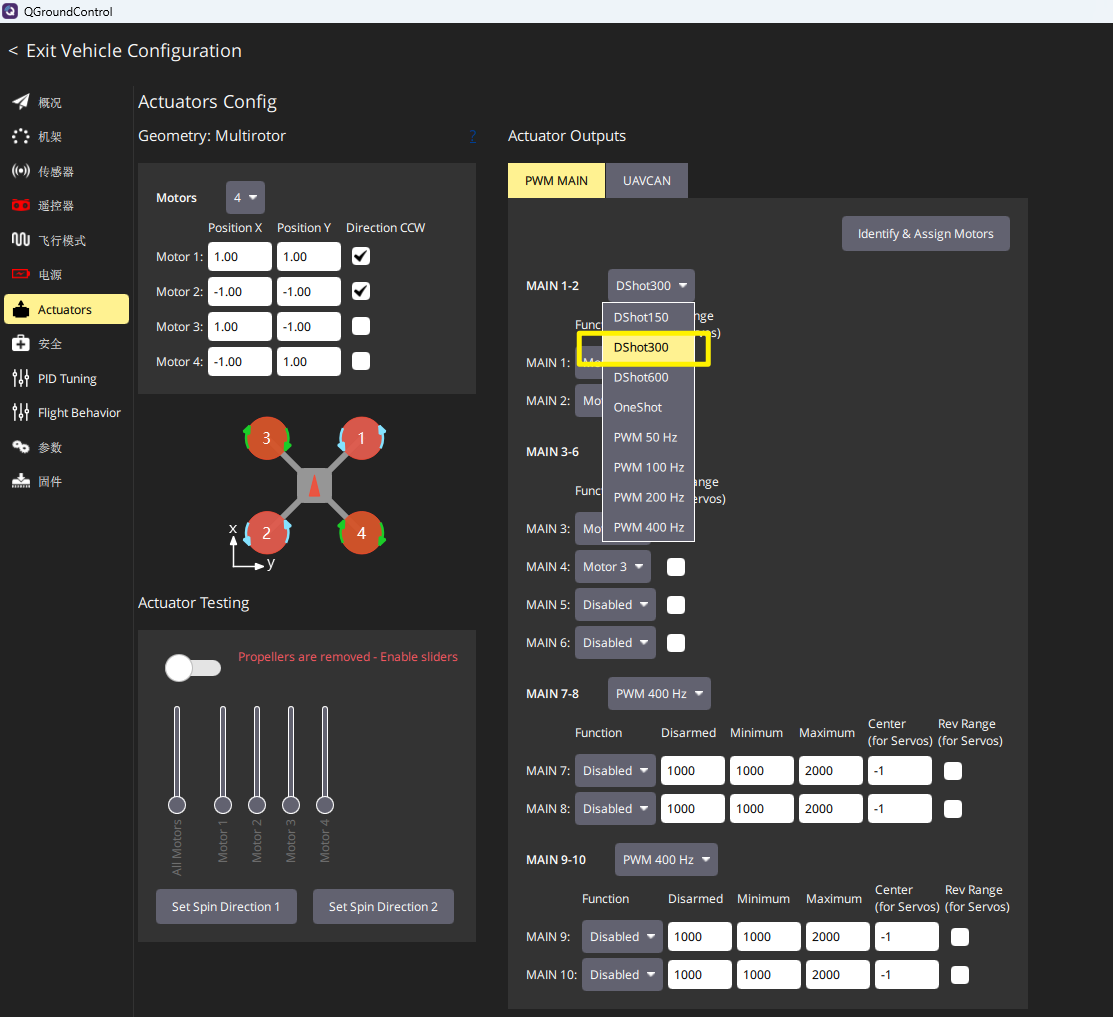Select PWM 400 Hz in the open list
Screen dimensions: 1113x1017
coord(648,527)
